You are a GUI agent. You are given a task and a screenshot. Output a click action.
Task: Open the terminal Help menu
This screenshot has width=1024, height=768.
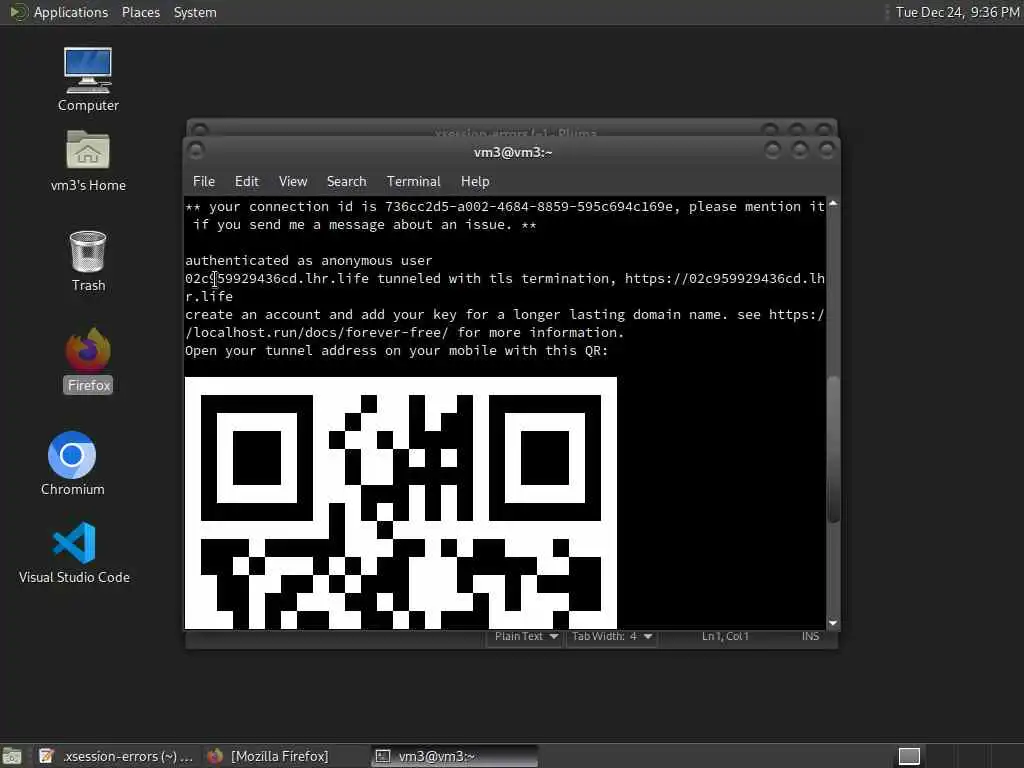pyautogui.click(x=475, y=182)
